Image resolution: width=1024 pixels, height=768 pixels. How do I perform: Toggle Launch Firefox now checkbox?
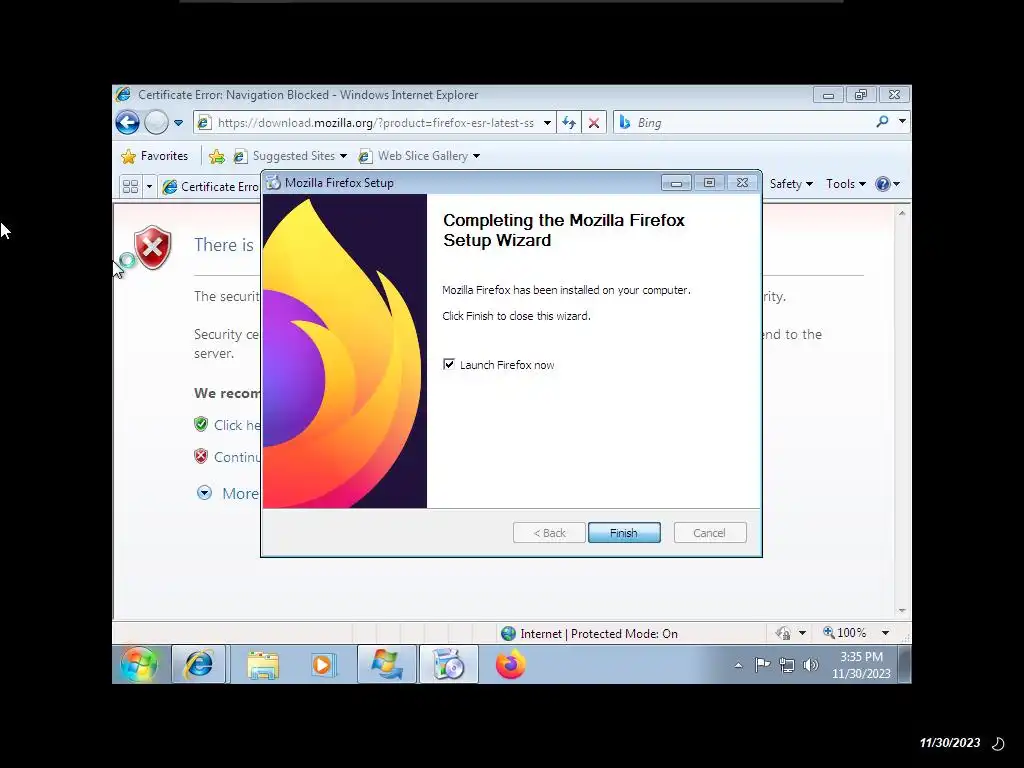coord(449,364)
